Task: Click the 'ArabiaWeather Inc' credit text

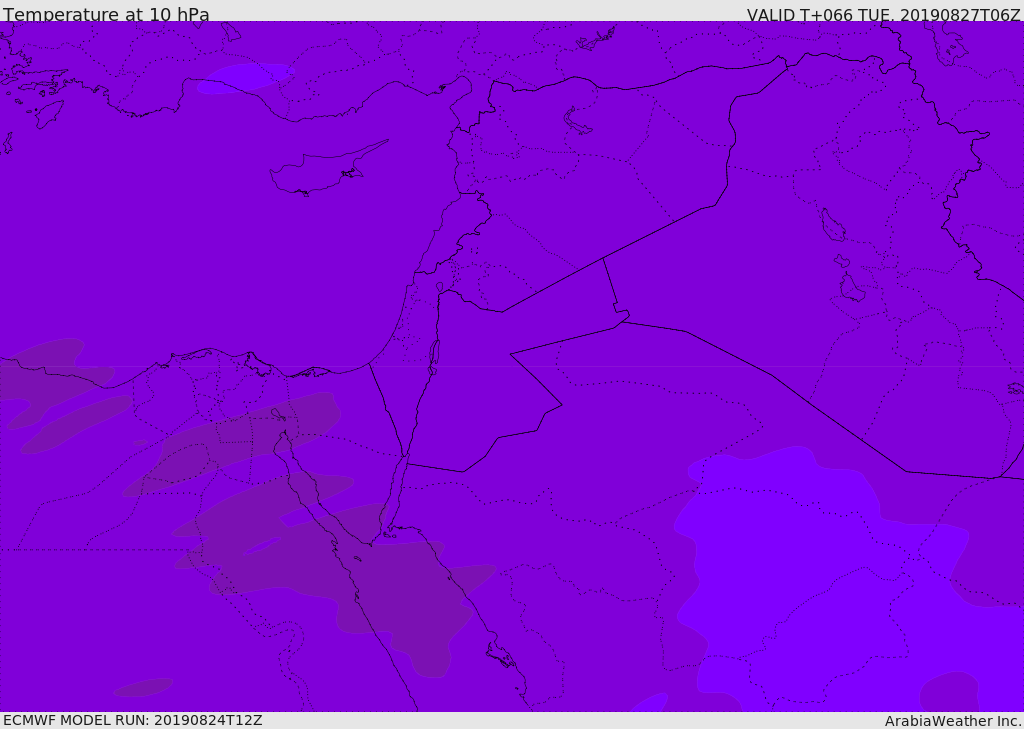Action: (953, 721)
